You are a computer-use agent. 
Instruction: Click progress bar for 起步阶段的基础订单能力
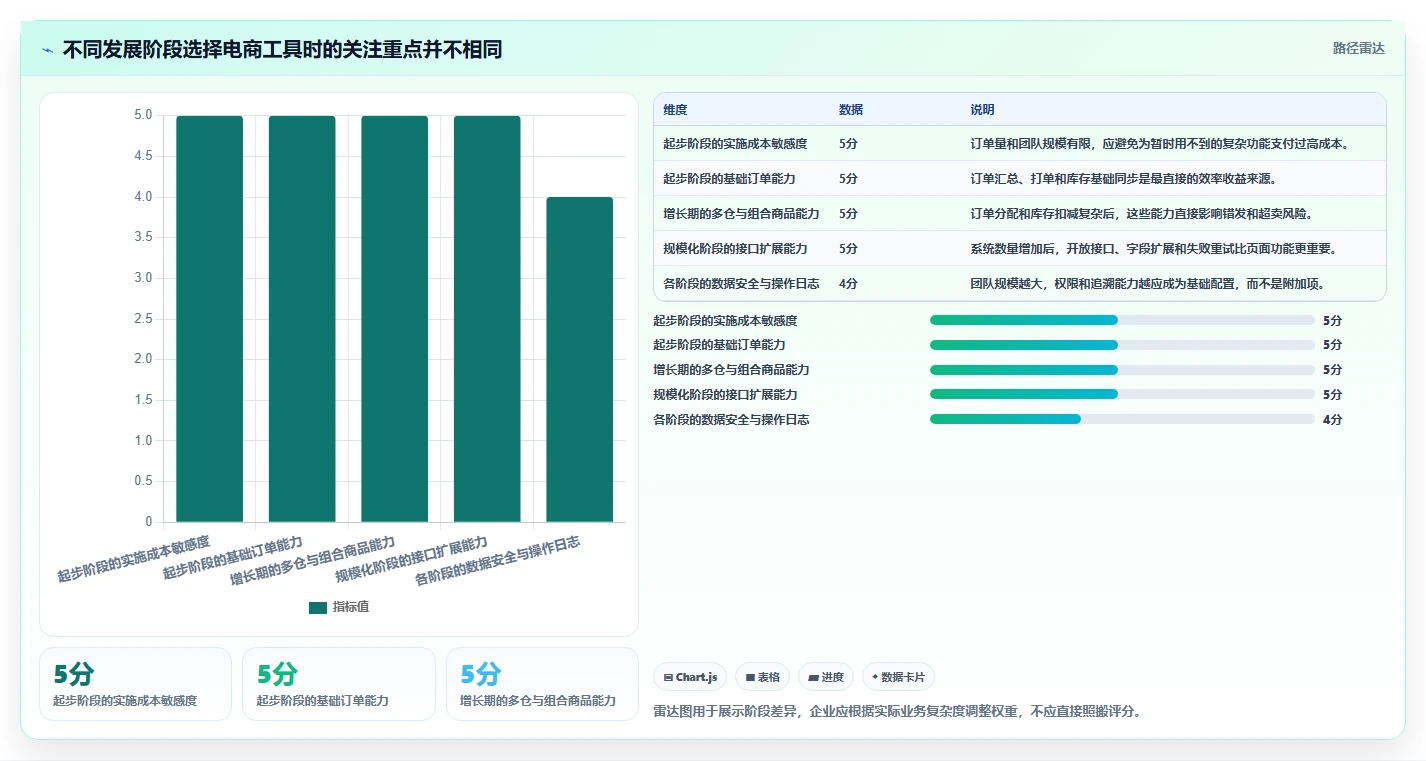pos(1122,345)
